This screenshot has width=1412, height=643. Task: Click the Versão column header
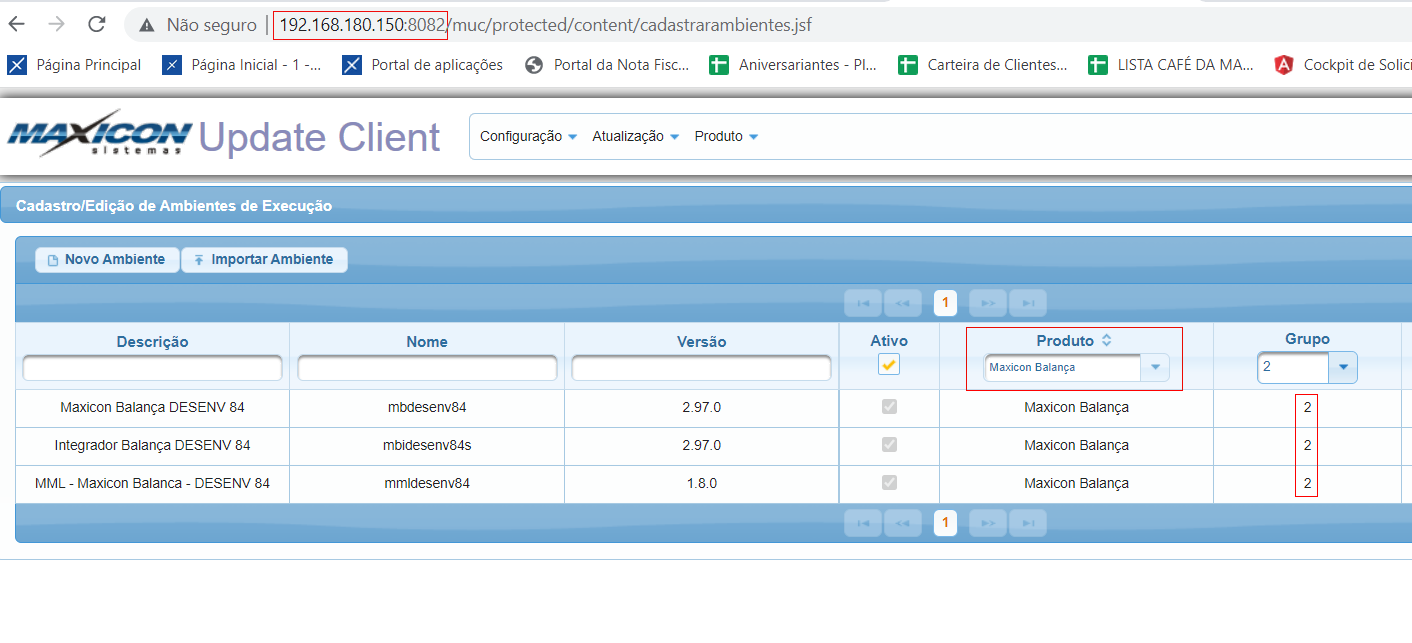[701, 341]
